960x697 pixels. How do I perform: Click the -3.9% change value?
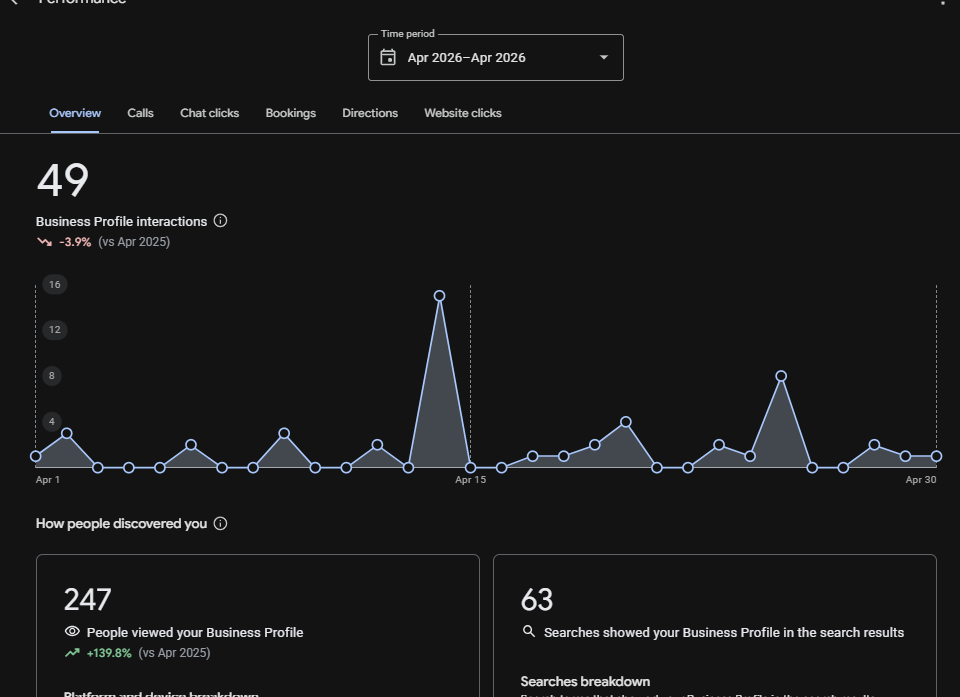pos(75,242)
